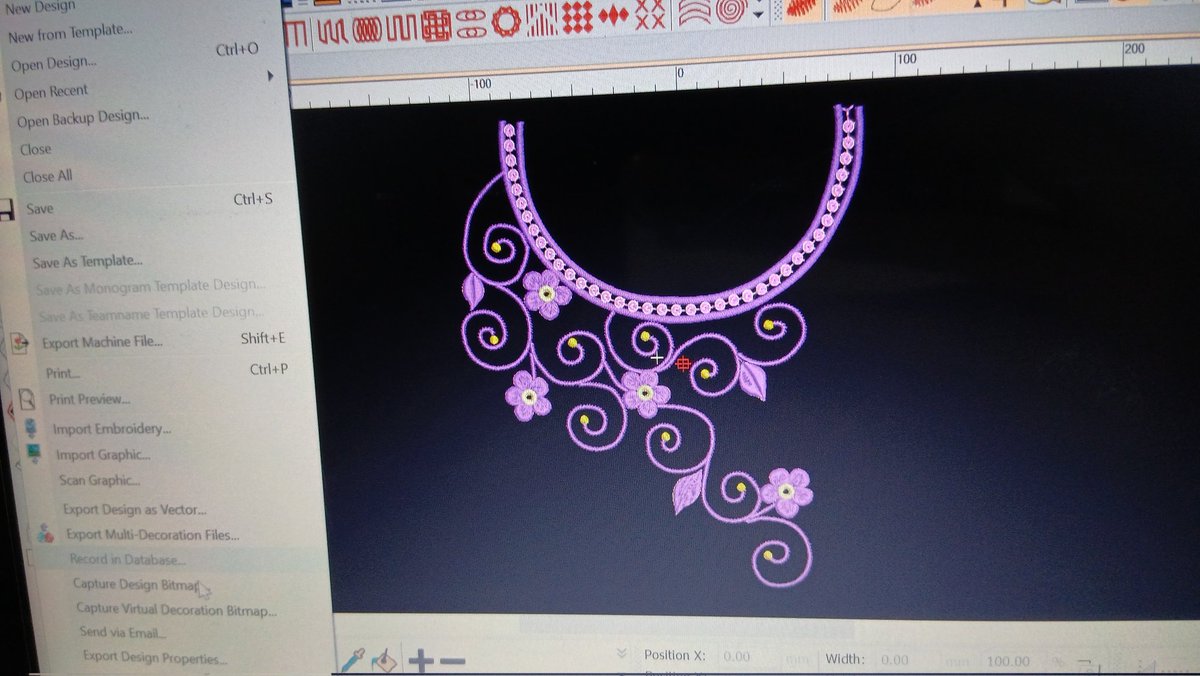Choose Export Design Properties

[155, 658]
